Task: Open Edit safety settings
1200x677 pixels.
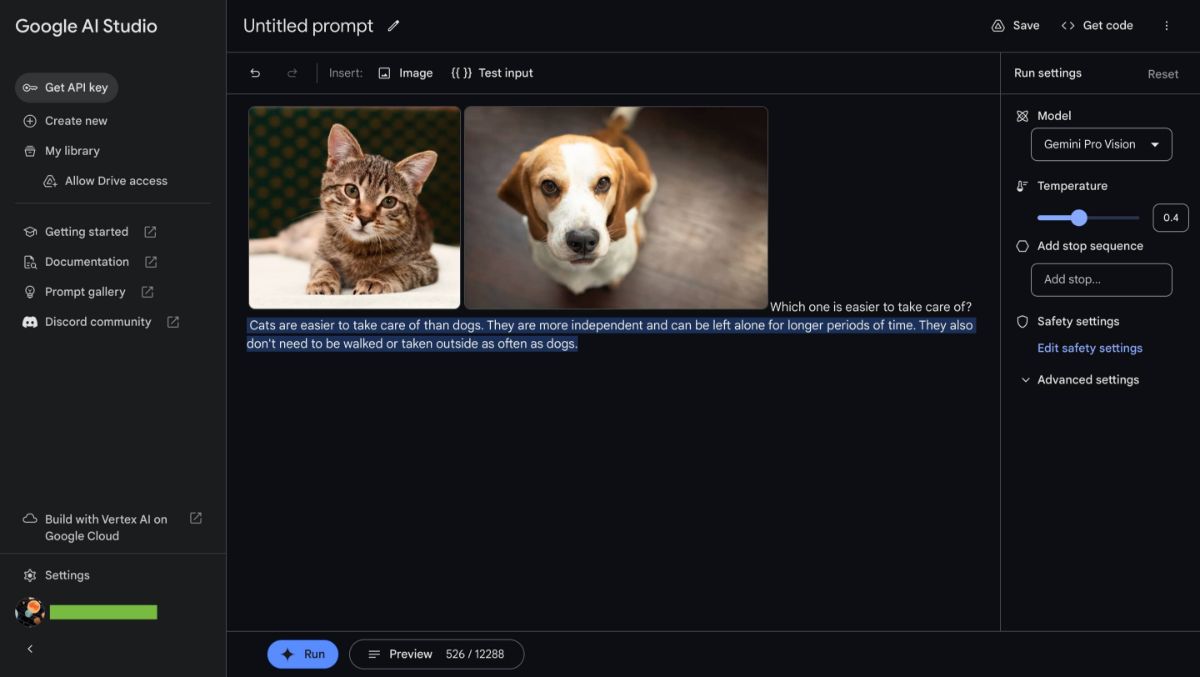Action: tap(1089, 347)
